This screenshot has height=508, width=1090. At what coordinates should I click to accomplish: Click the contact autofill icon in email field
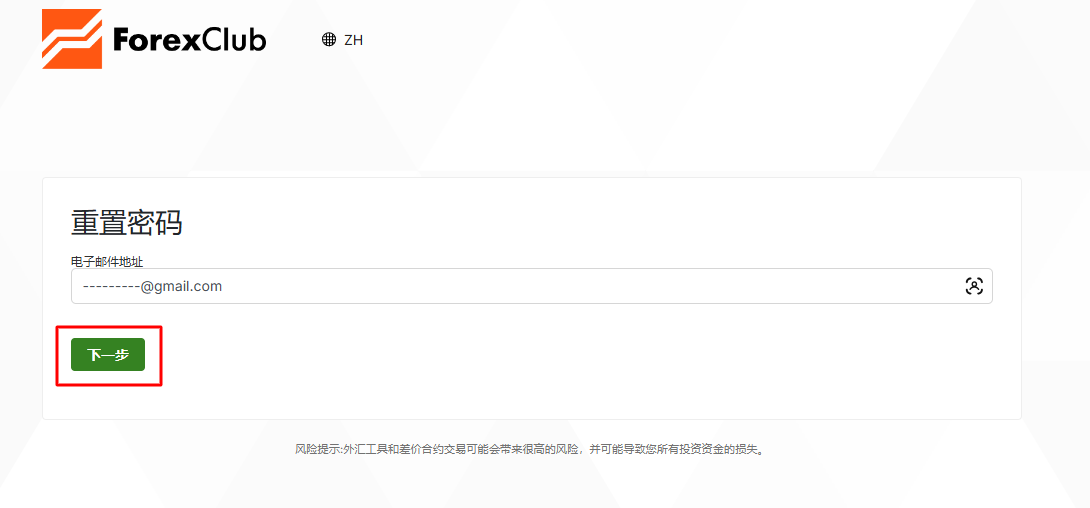(x=974, y=286)
